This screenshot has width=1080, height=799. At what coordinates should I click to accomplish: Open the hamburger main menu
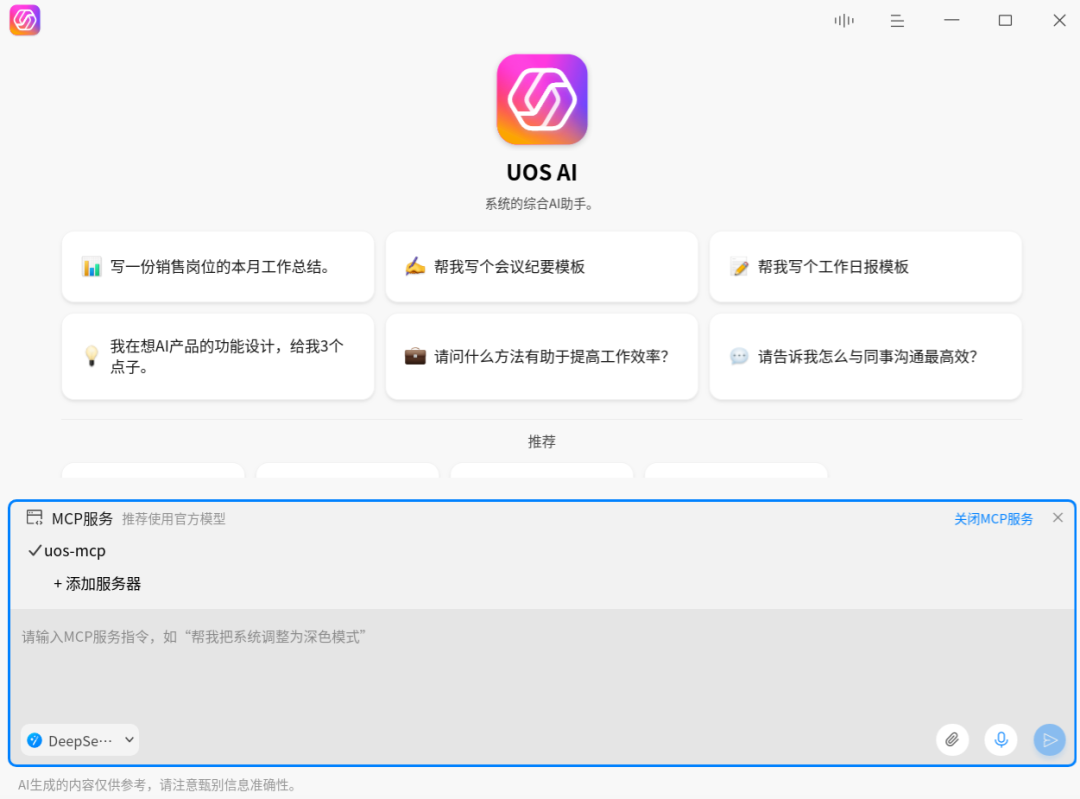click(x=897, y=21)
